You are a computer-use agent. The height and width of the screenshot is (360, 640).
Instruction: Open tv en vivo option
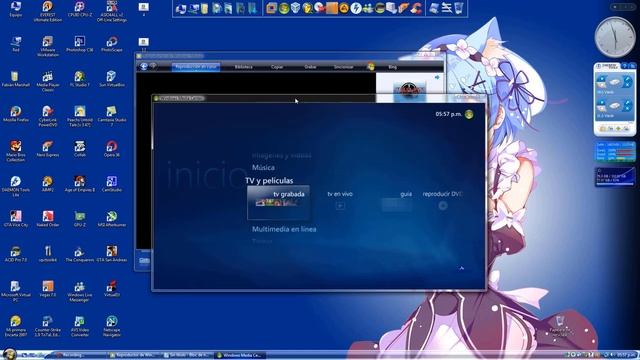(340, 199)
